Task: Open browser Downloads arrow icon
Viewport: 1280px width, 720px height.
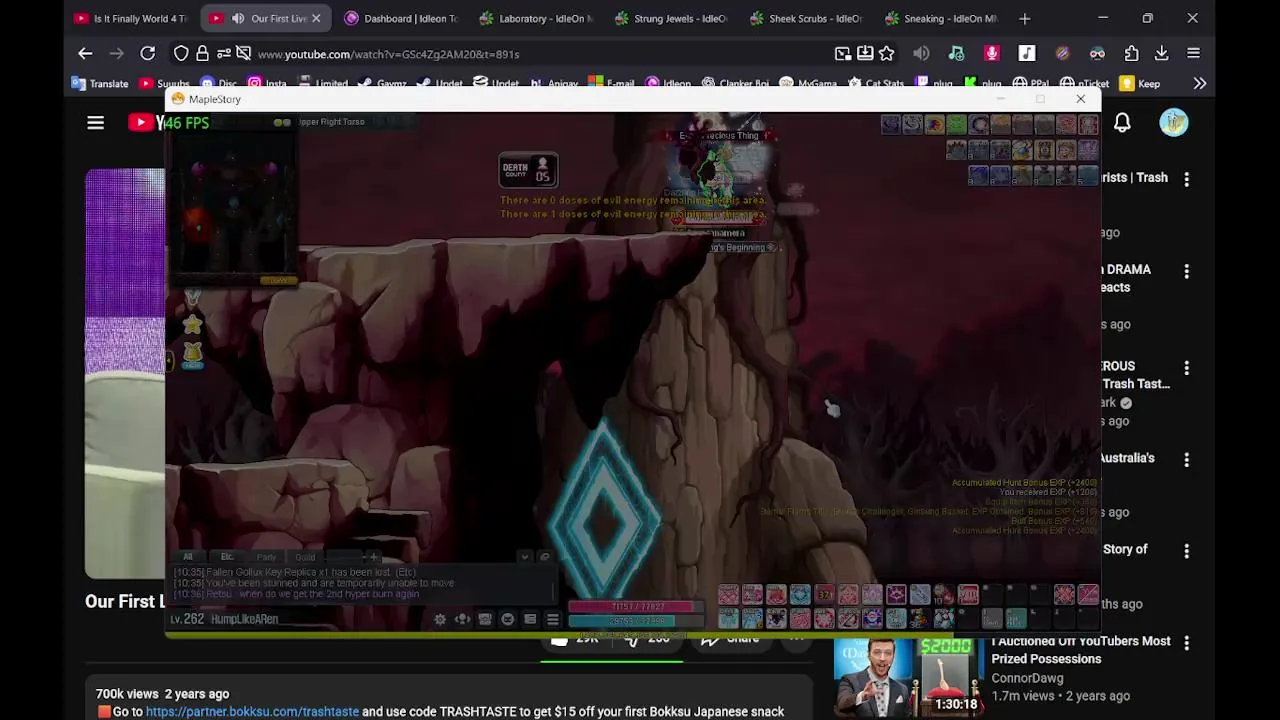Action: click(x=1161, y=54)
